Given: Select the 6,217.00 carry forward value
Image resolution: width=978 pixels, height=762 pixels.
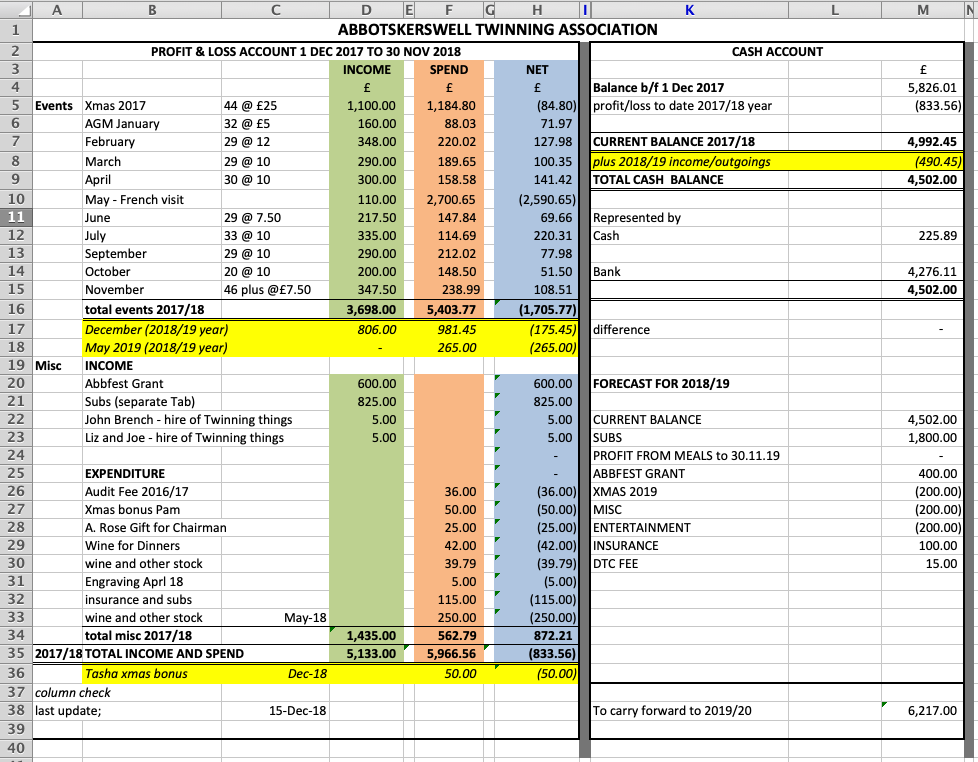Looking at the screenshot, I should pos(931,711).
